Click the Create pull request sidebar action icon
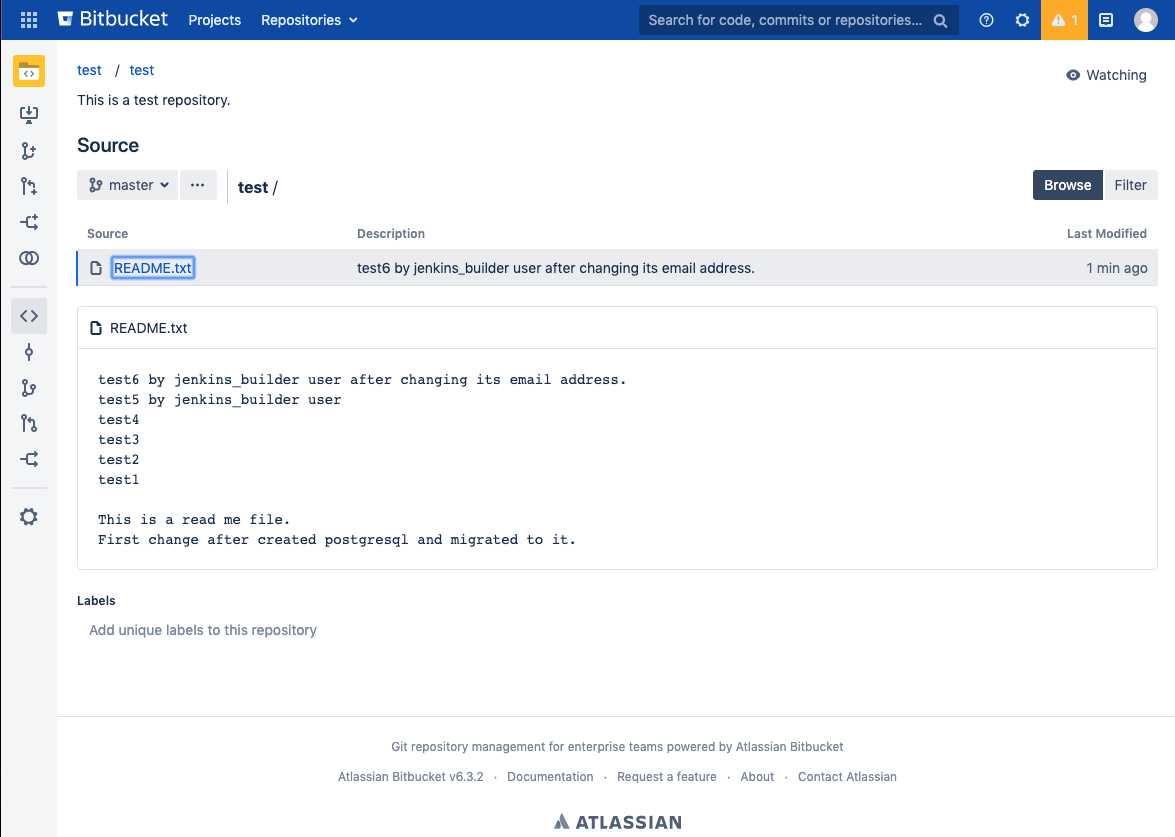The height and width of the screenshot is (837, 1175). pyautogui.click(x=29, y=187)
